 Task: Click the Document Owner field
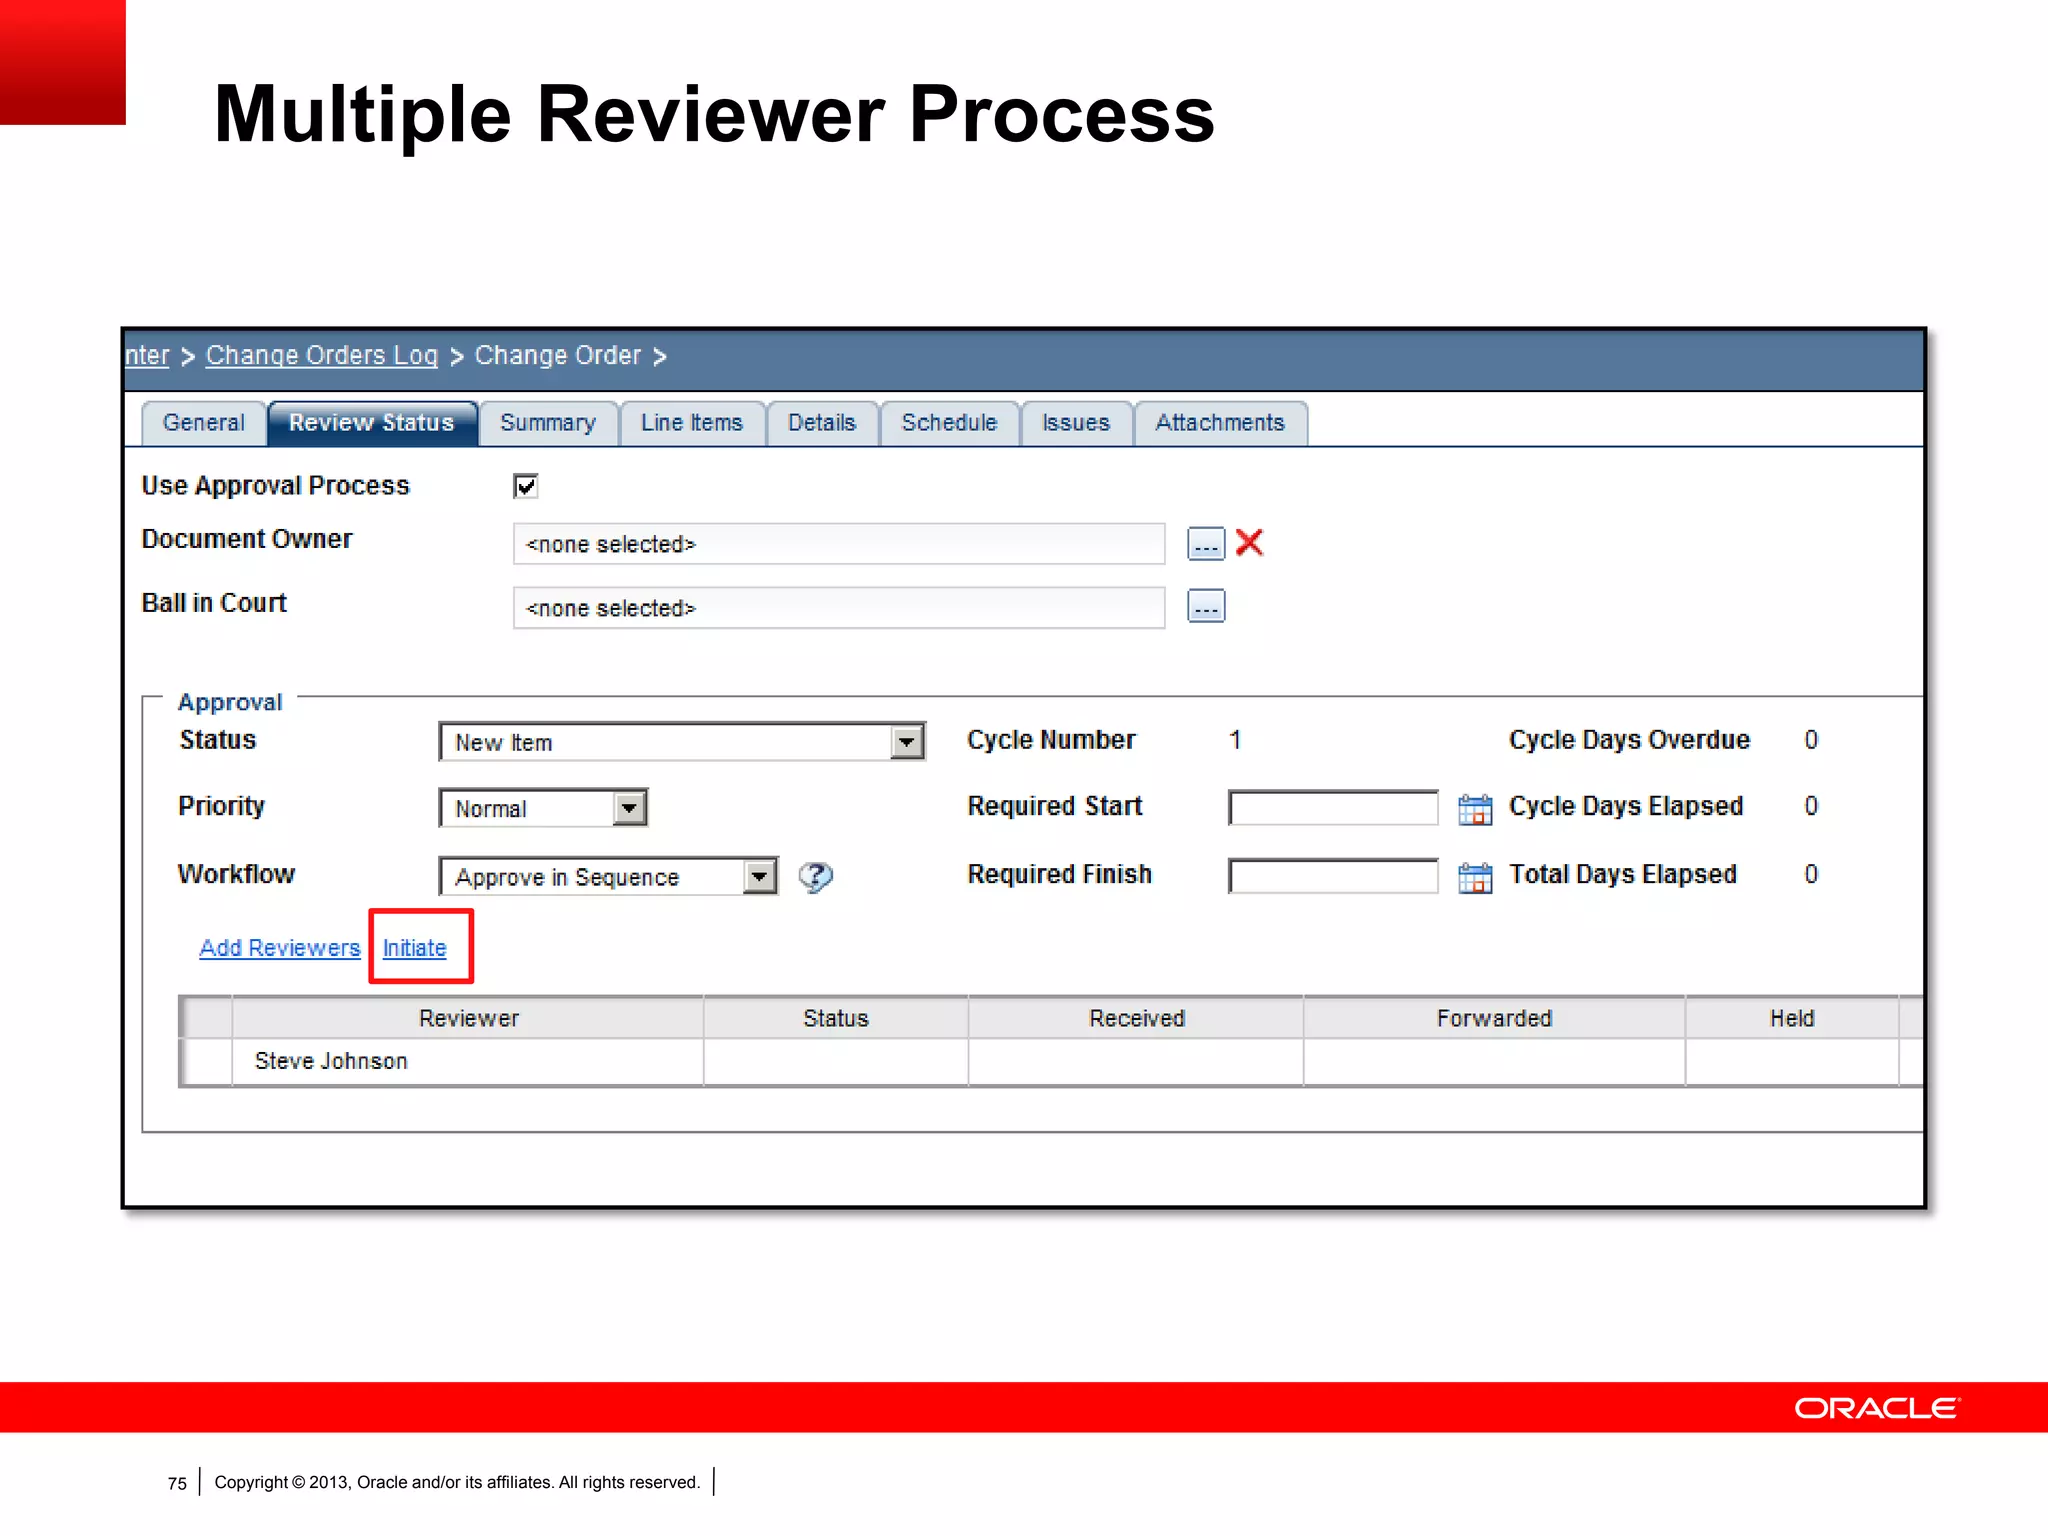coord(839,544)
